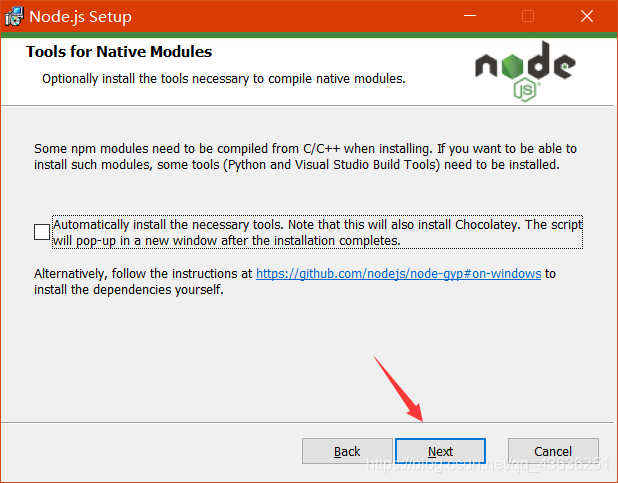Click the blog.csdn.net watermark text

pyautogui.click(x=488, y=464)
